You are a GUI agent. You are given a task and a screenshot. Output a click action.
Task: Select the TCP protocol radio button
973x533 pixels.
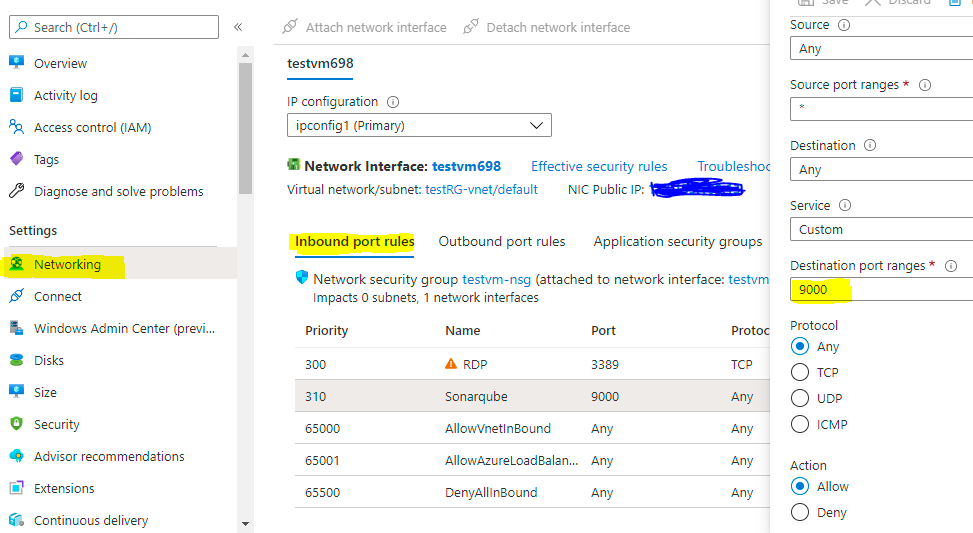pos(800,372)
